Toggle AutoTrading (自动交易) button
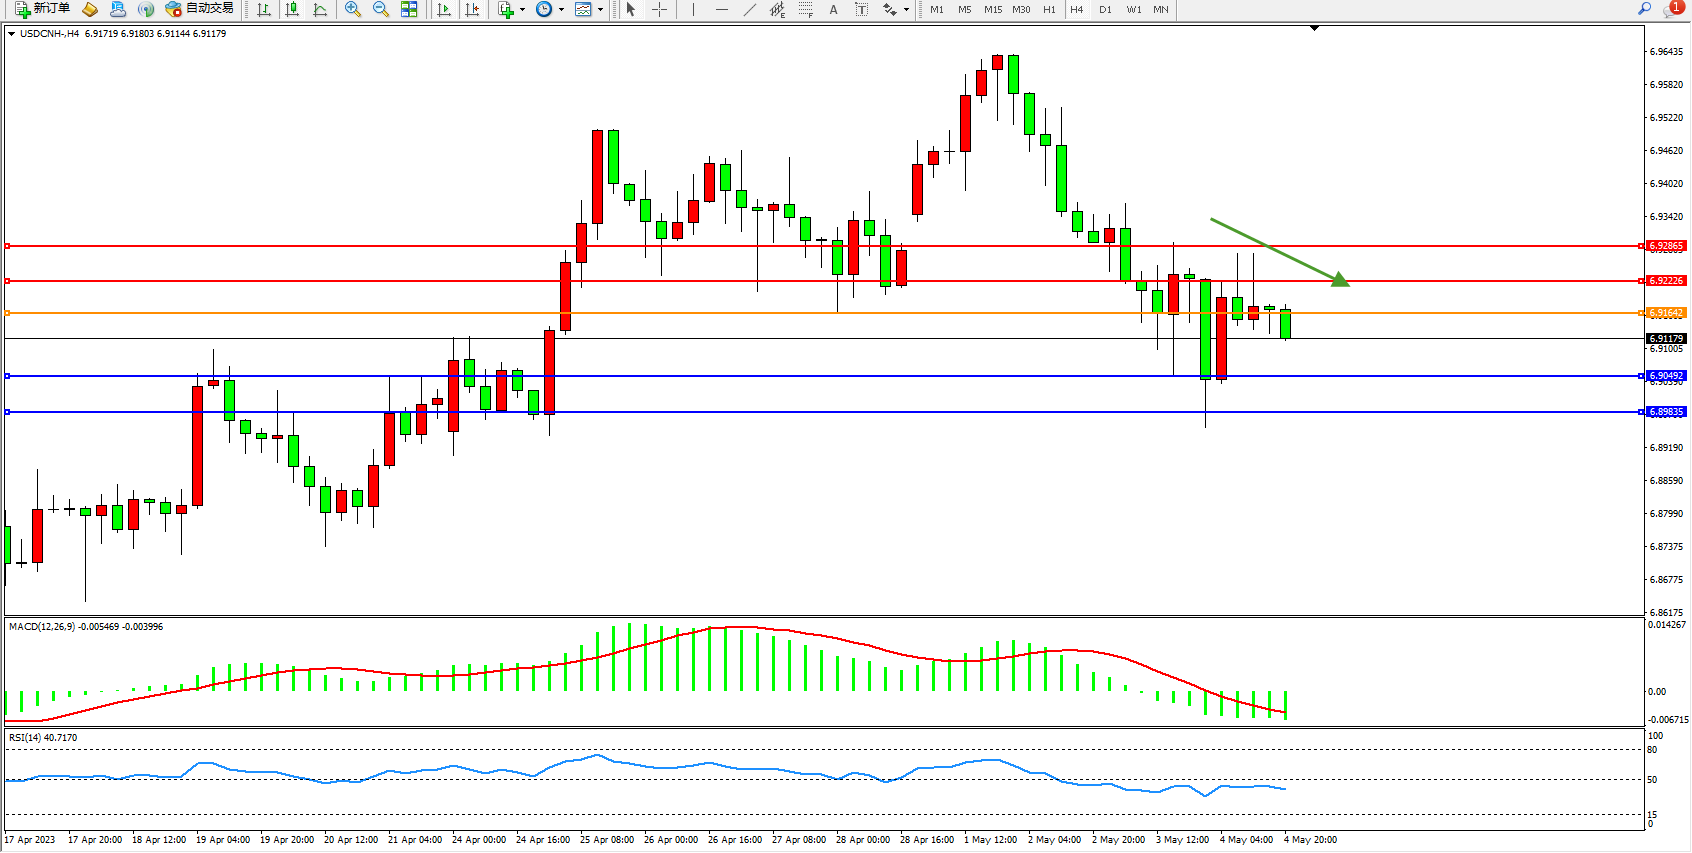The image size is (1692, 853). click(x=200, y=9)
